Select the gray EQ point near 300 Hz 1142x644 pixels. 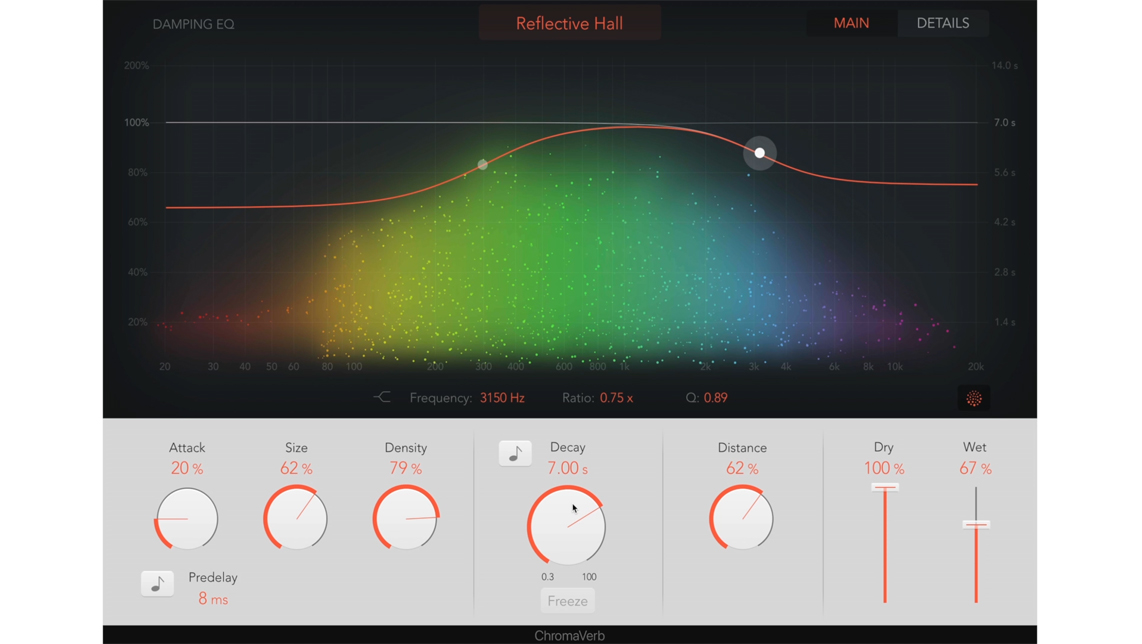[x=483, y=164]
